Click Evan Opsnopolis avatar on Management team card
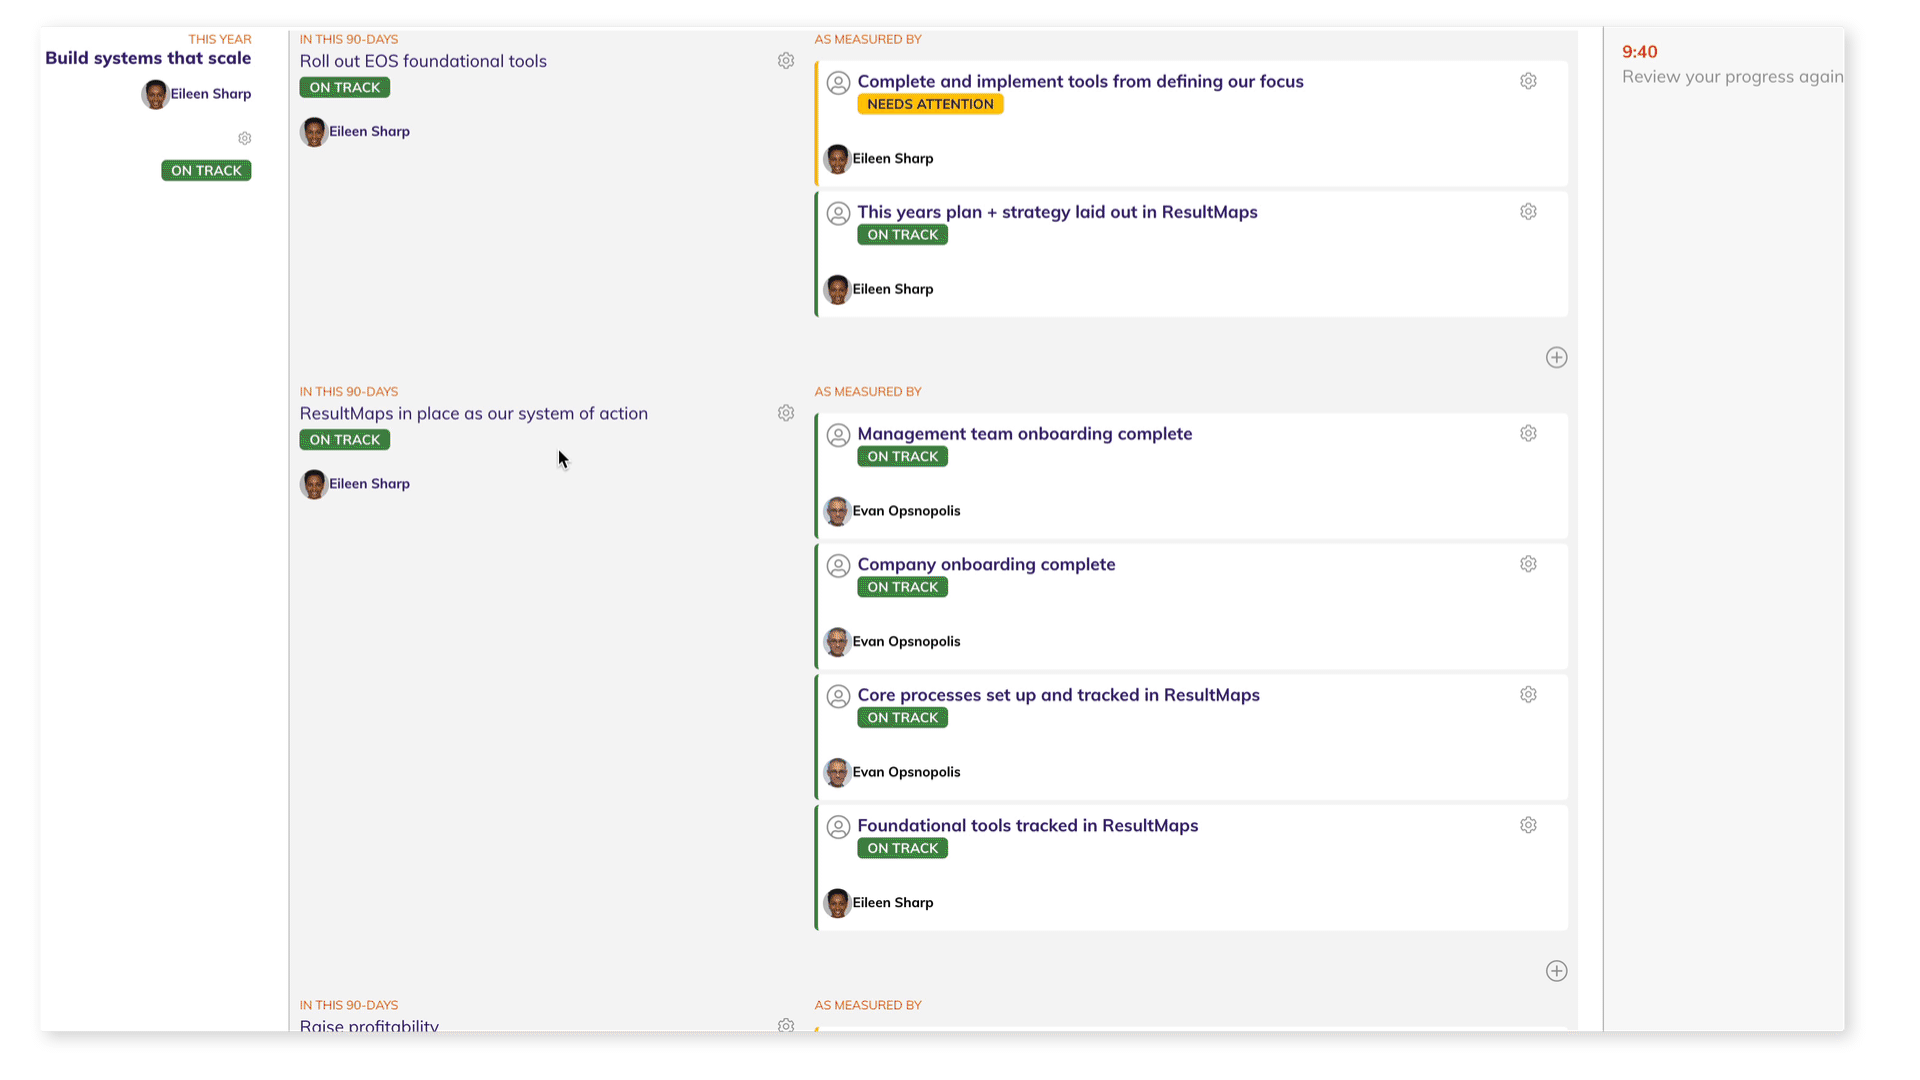Screen dimensions: 1920x1080 [x=837, y=511]
